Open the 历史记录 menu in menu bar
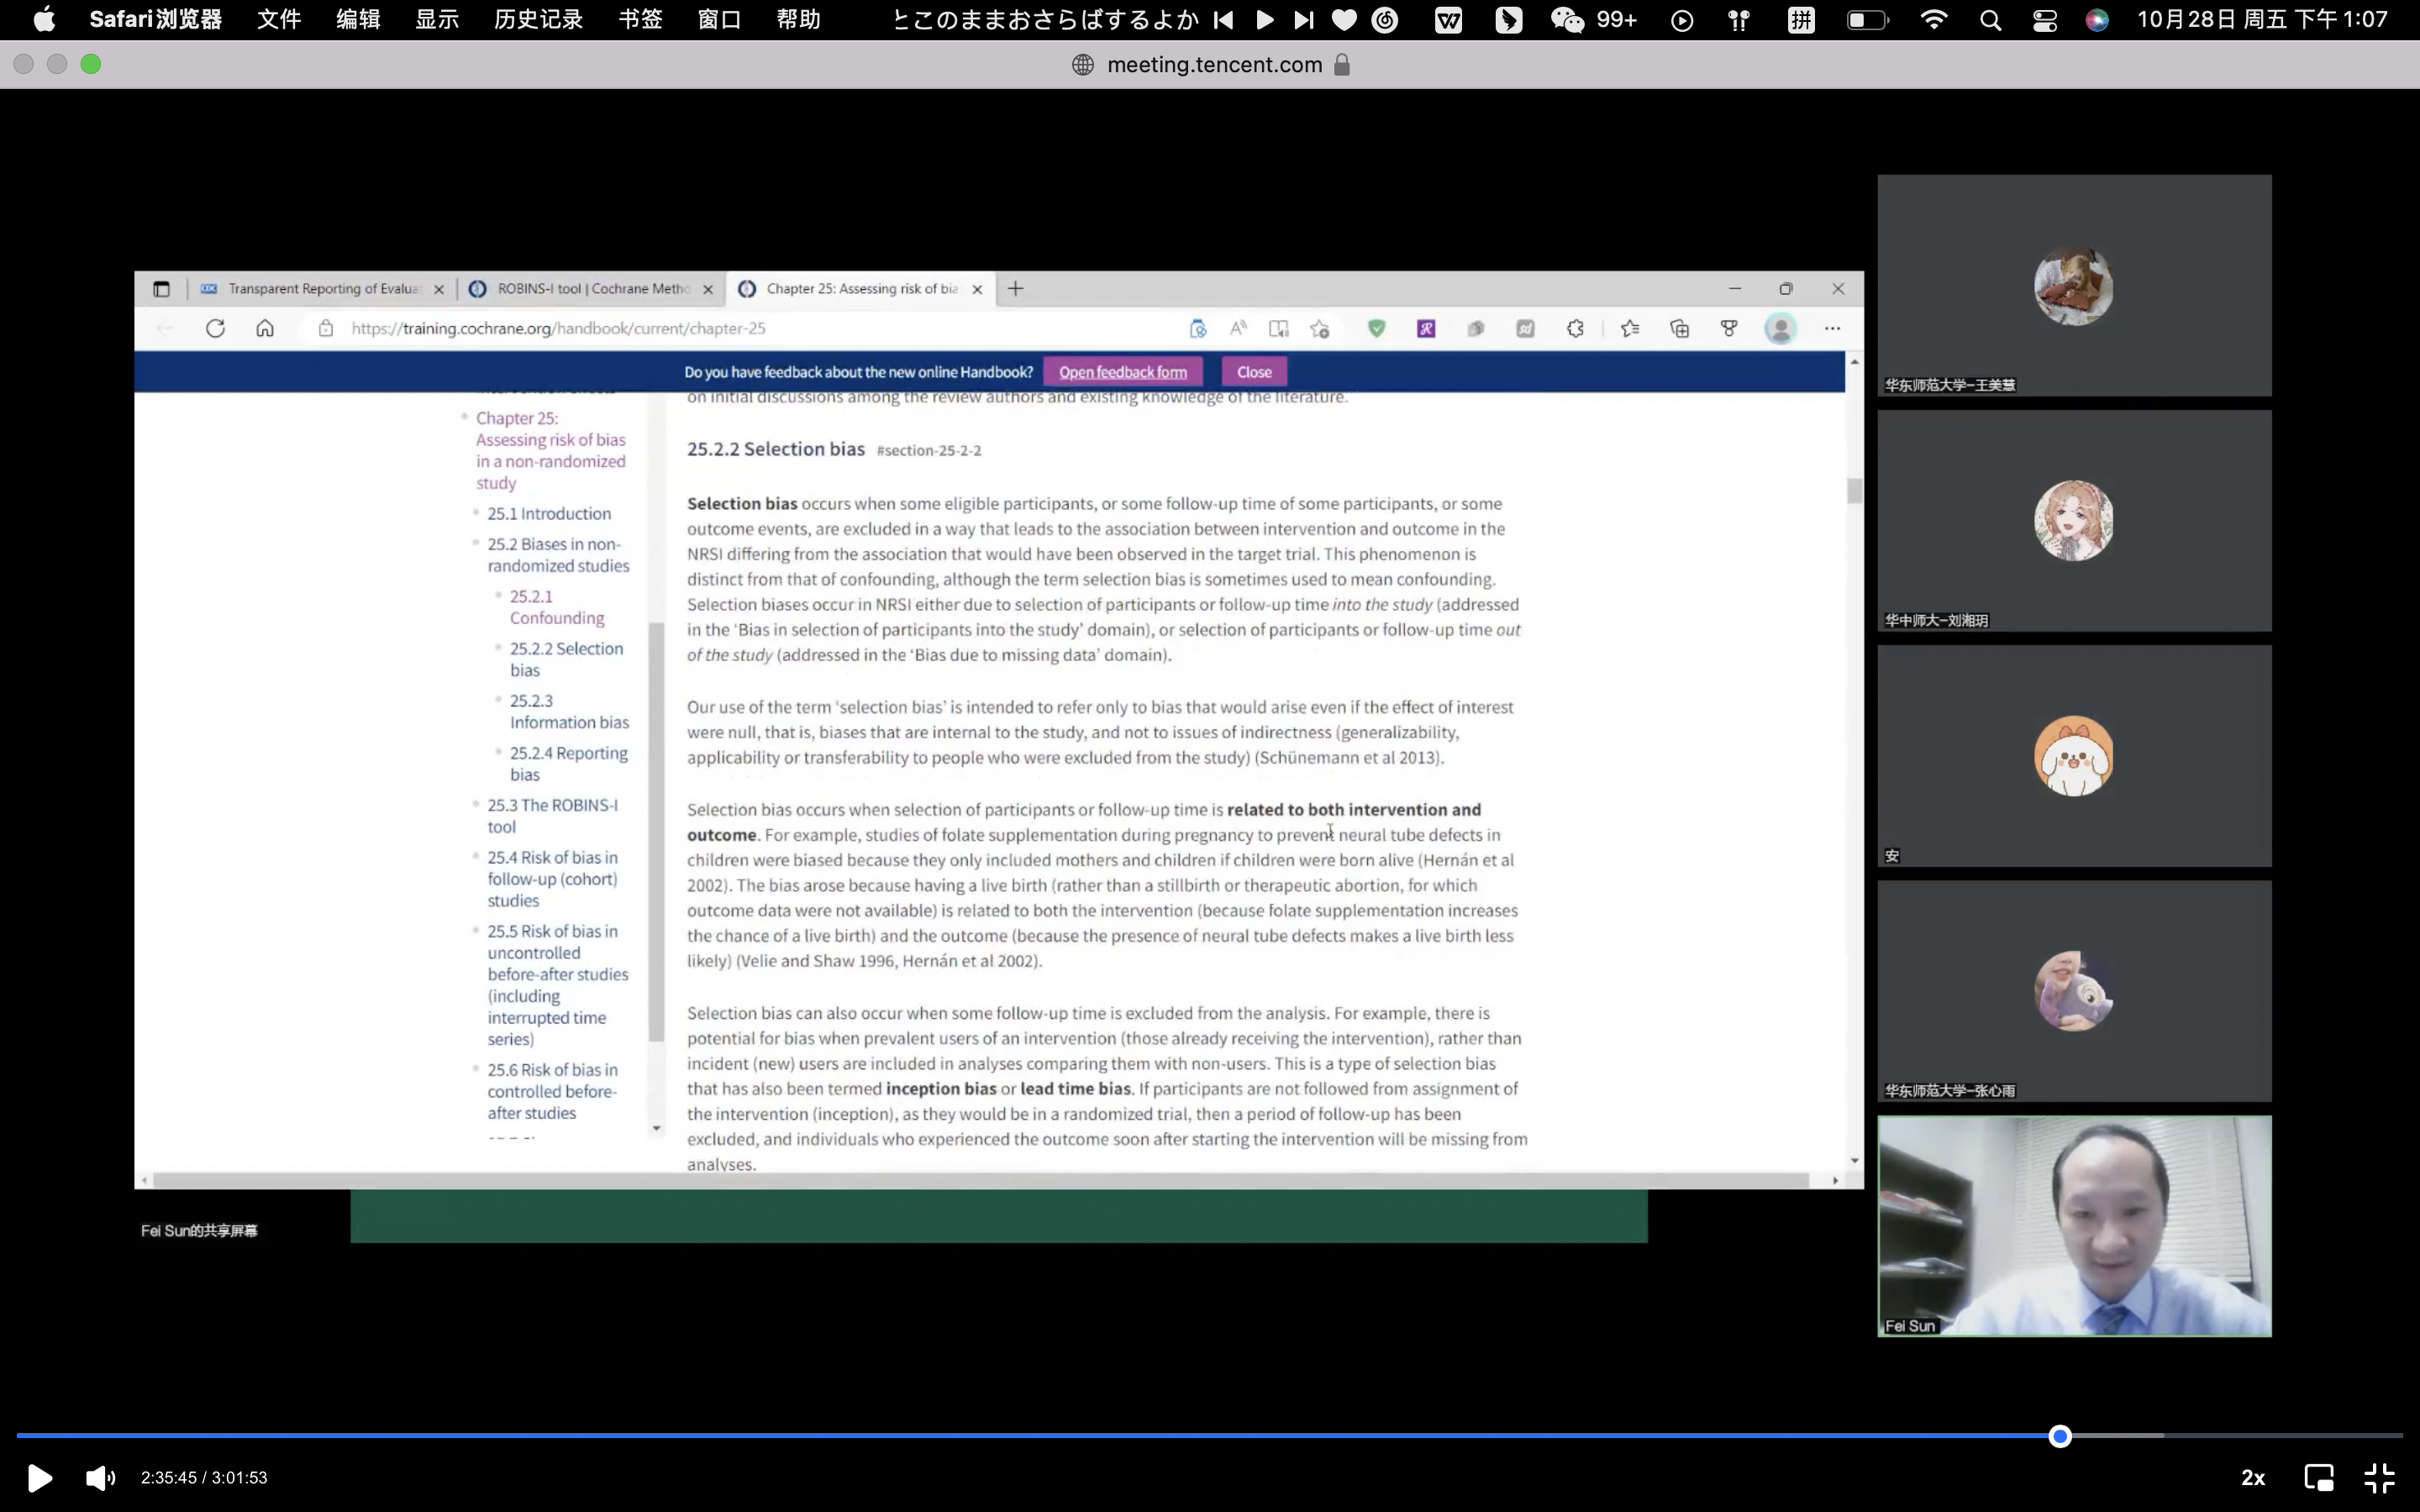 coord(538,19)
